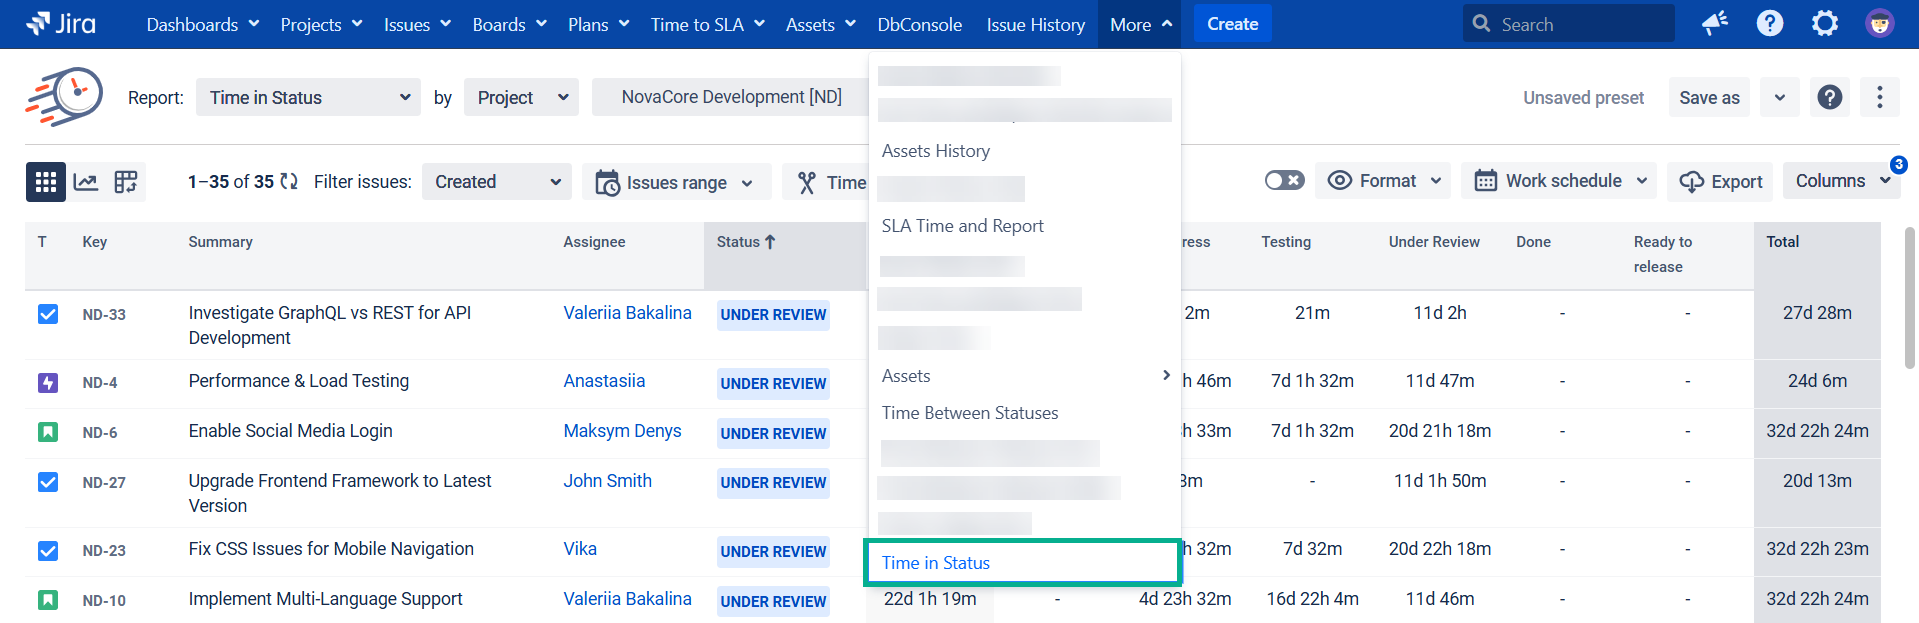Toggle the switch beside the Format button
The width and height of the screenshot is (1919, 623).
(1284, 181)
